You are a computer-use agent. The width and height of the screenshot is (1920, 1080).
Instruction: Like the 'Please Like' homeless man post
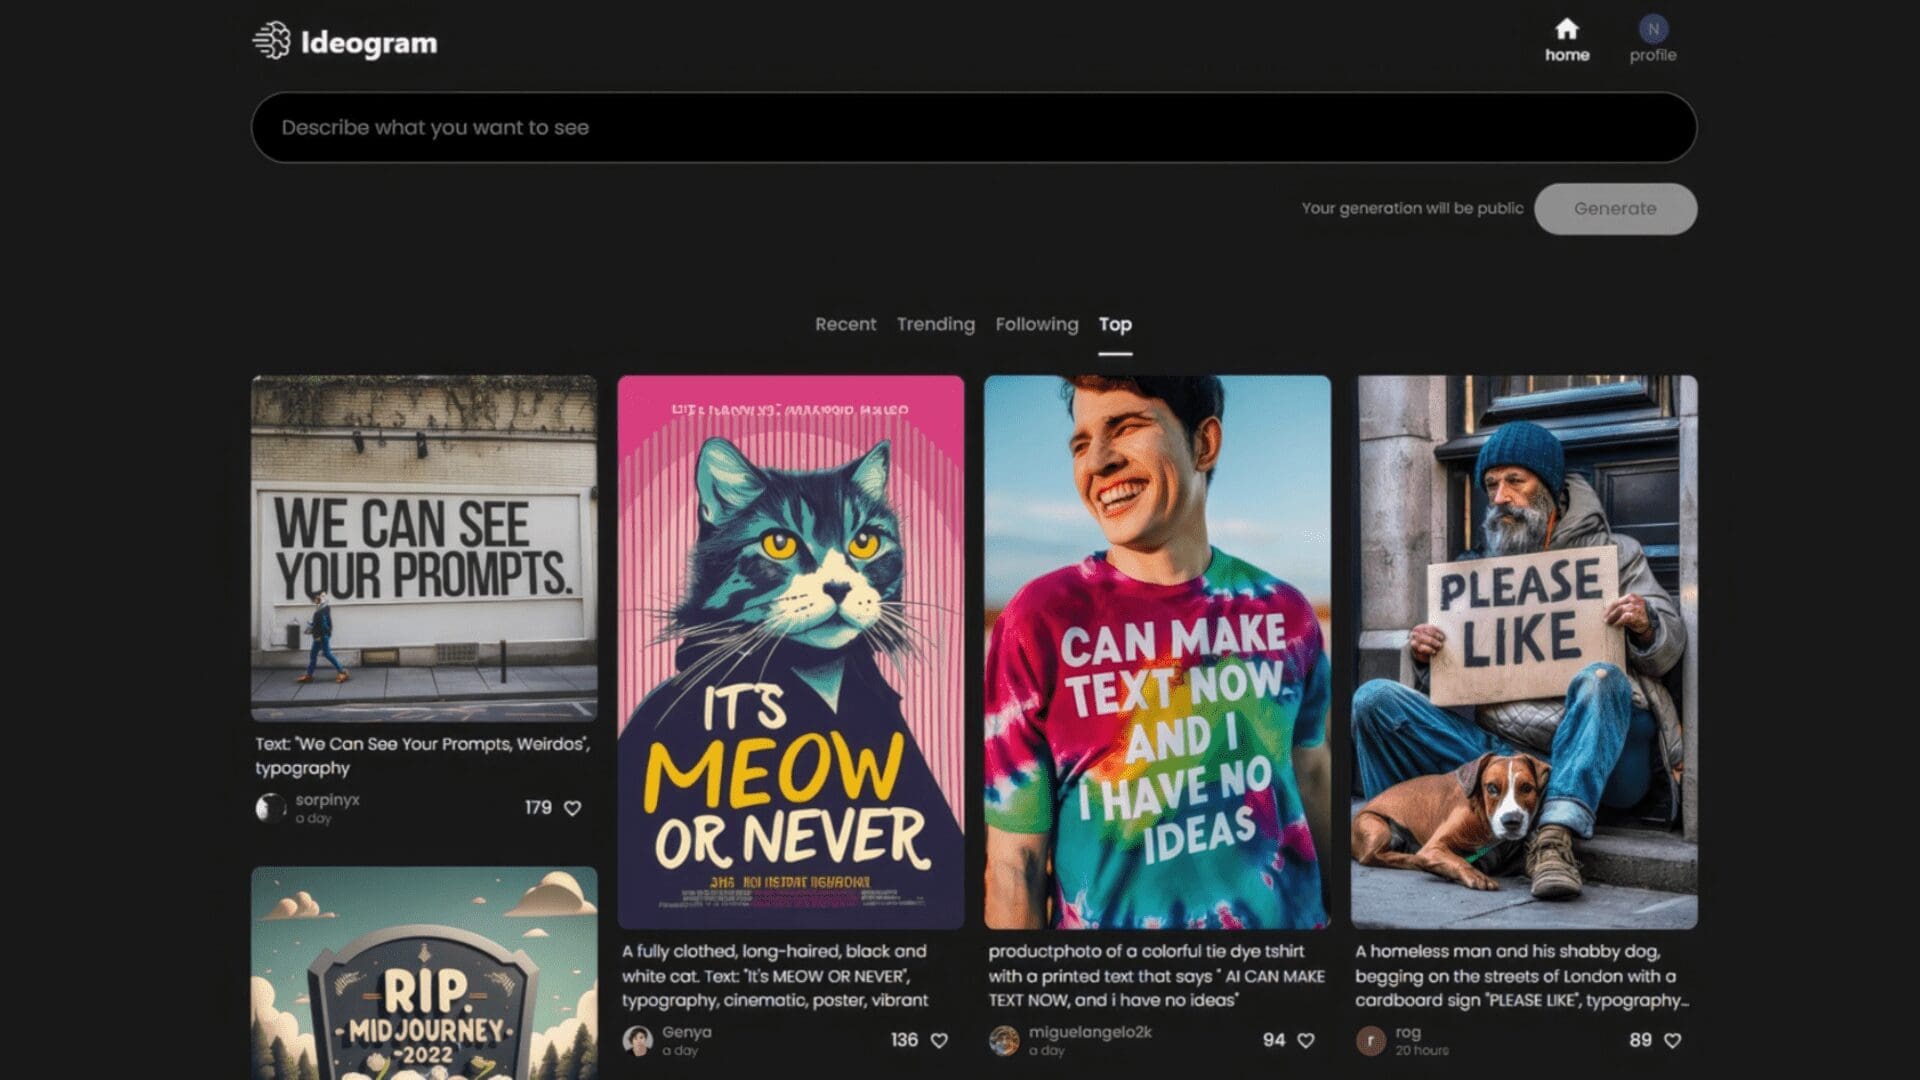click(1672, 1041)
